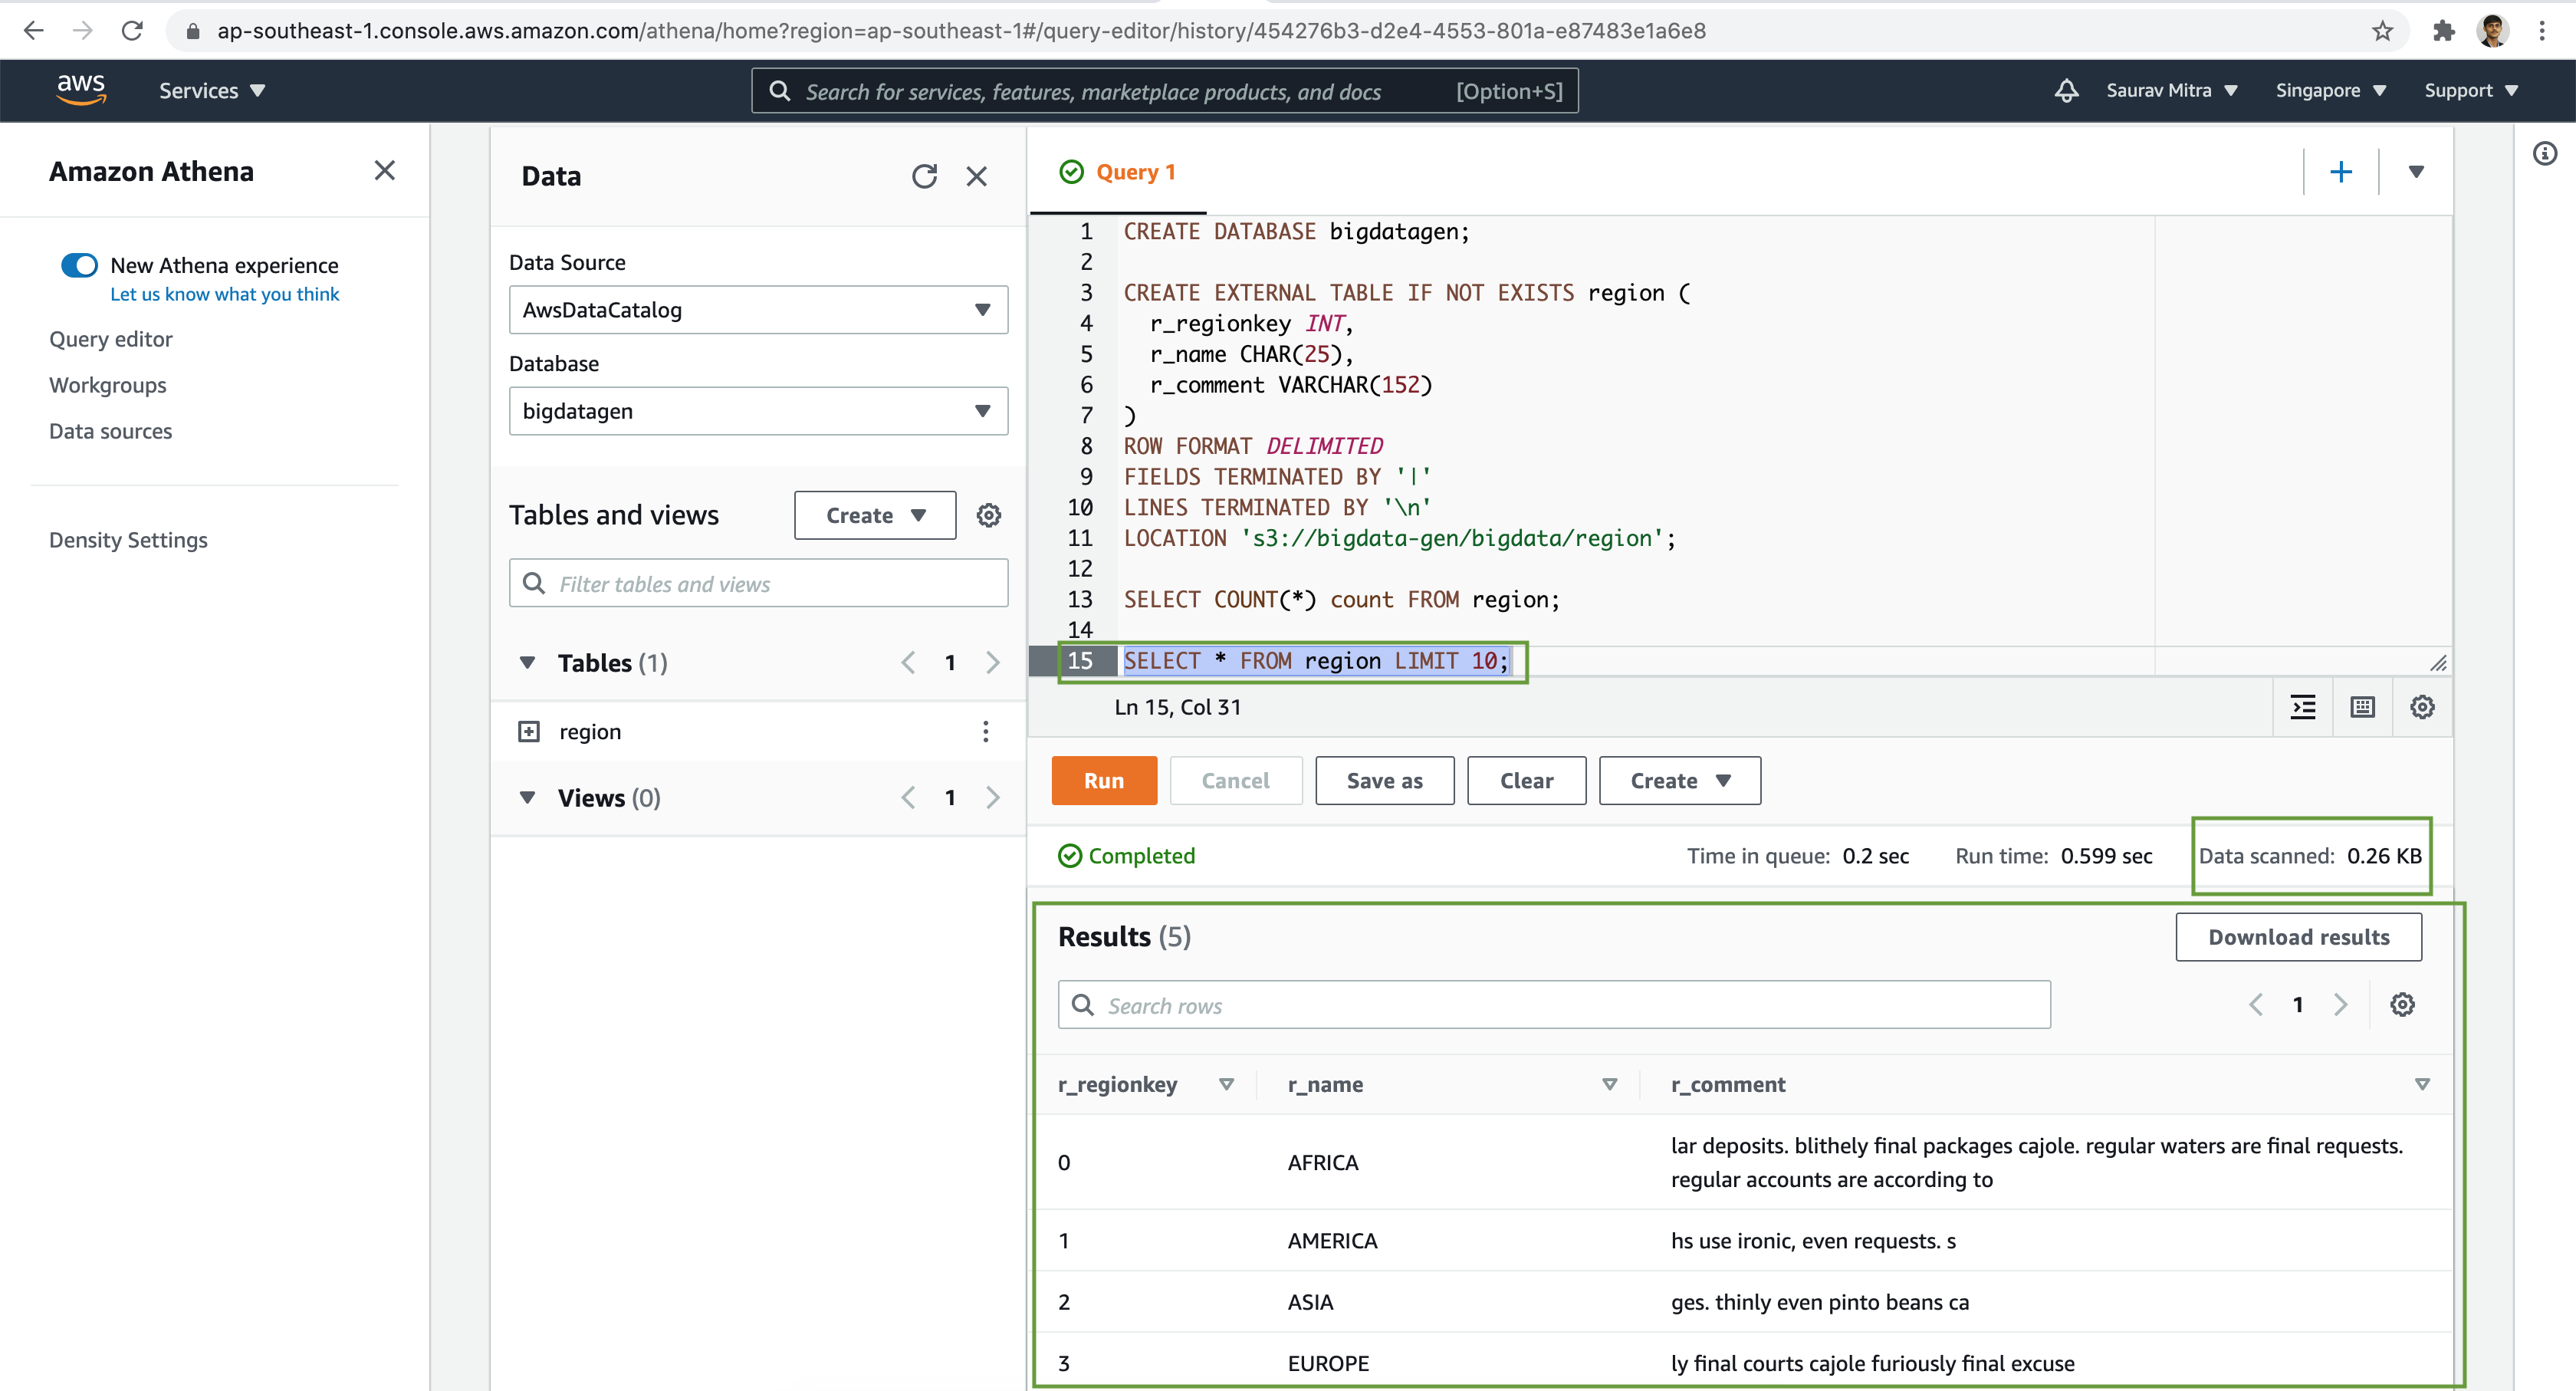Run the selected query

(x=1104, y=781)
